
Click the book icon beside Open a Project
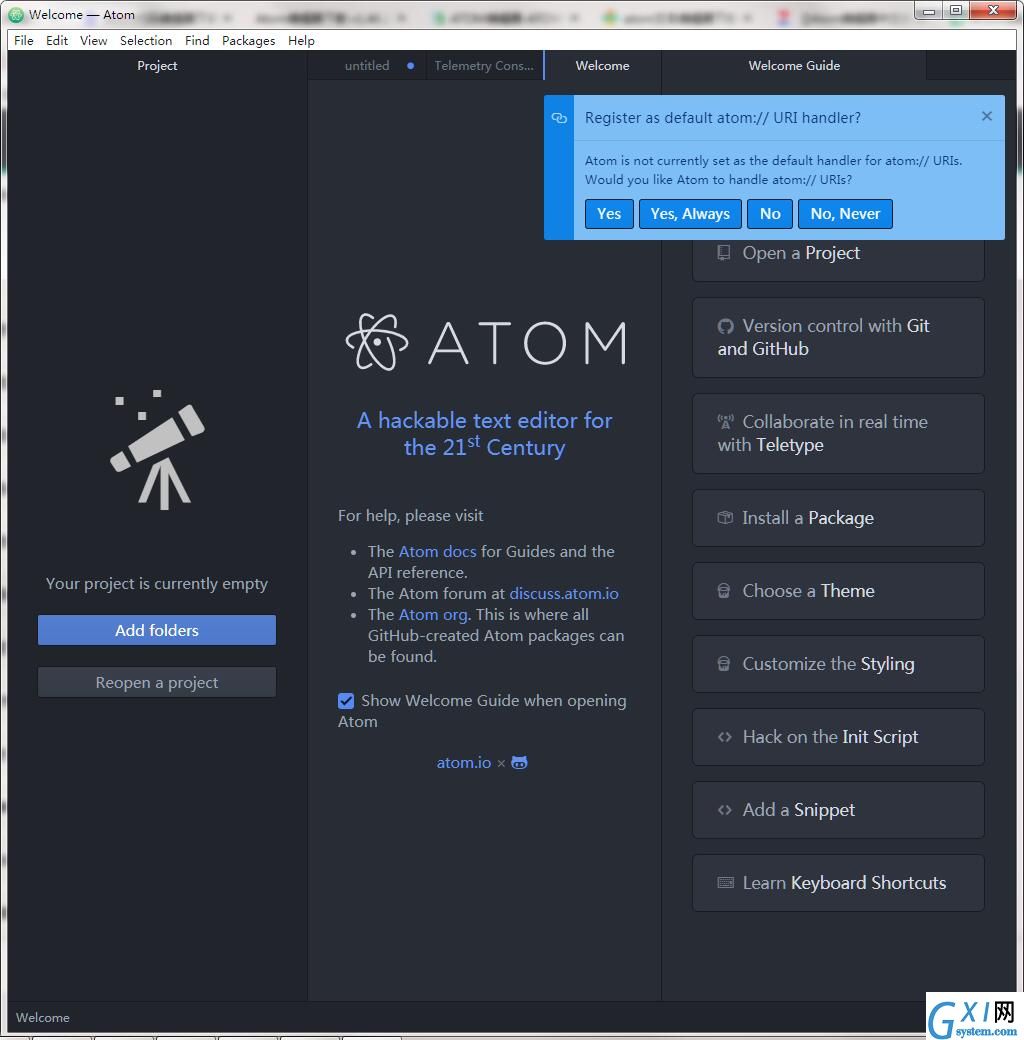pos(724,253)
